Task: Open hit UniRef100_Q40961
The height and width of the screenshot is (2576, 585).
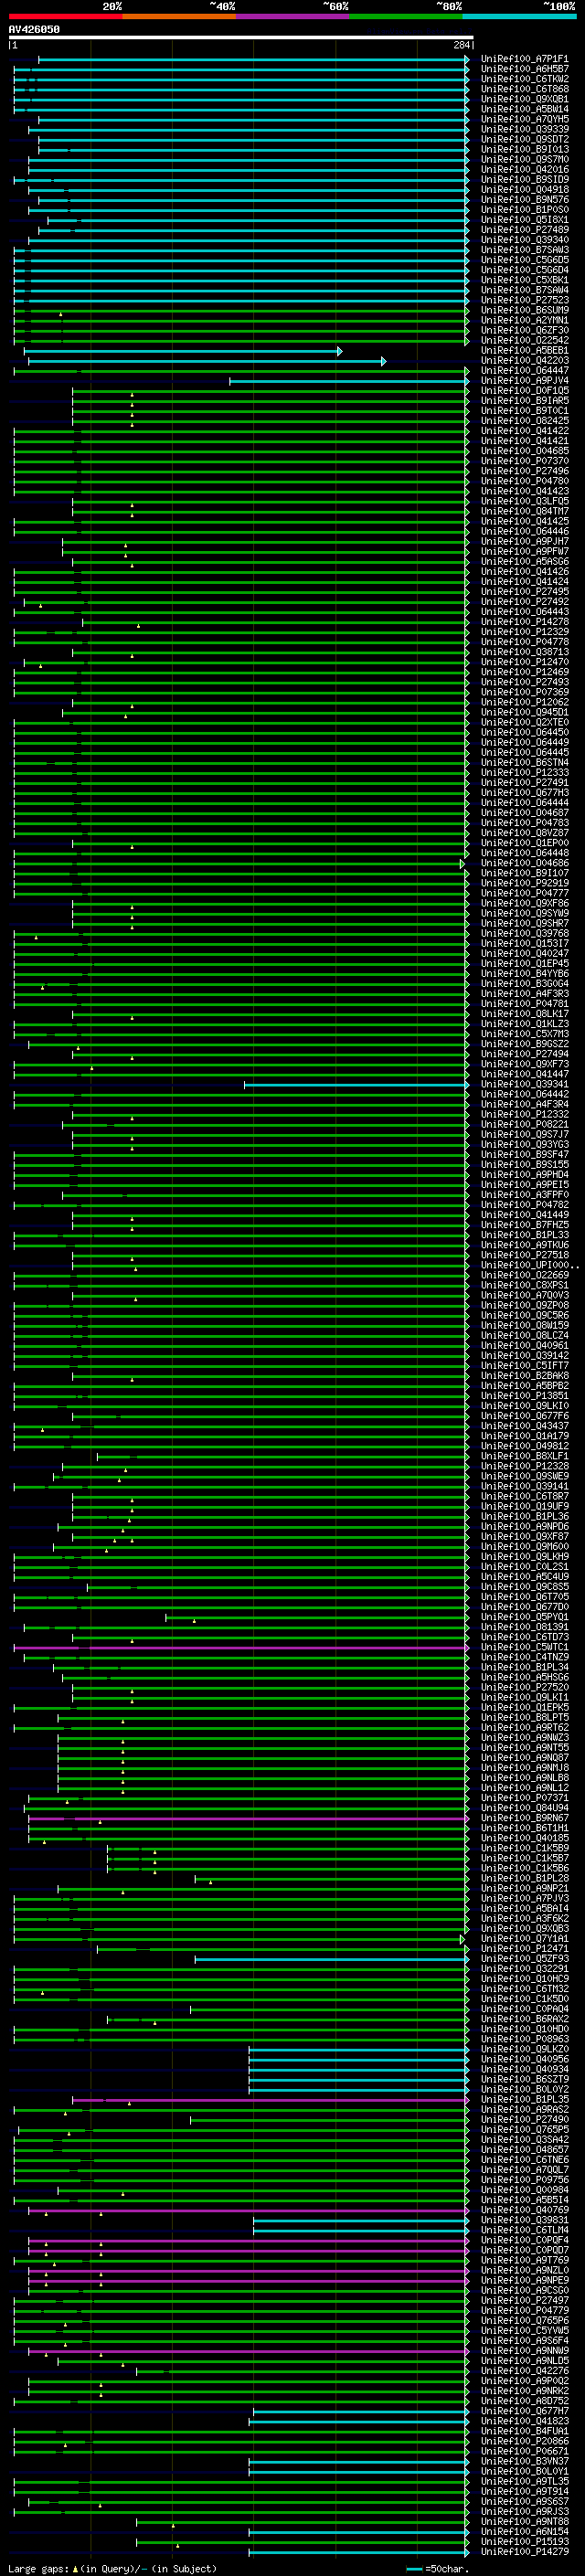Action: tap(524, 1345)
